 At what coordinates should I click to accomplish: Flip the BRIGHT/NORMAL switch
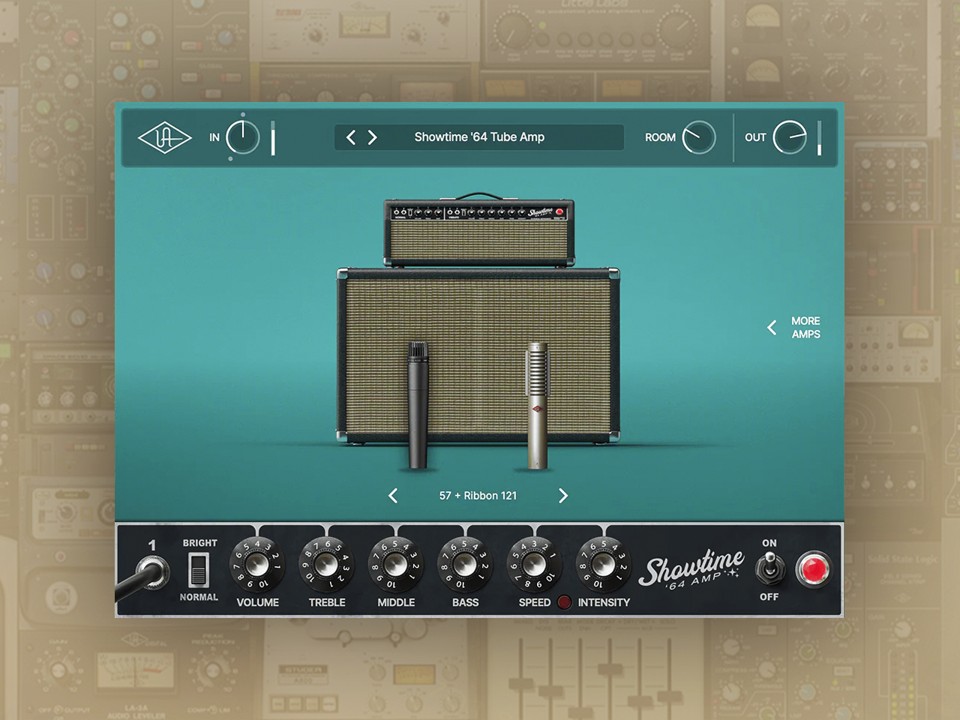(199, 570)
